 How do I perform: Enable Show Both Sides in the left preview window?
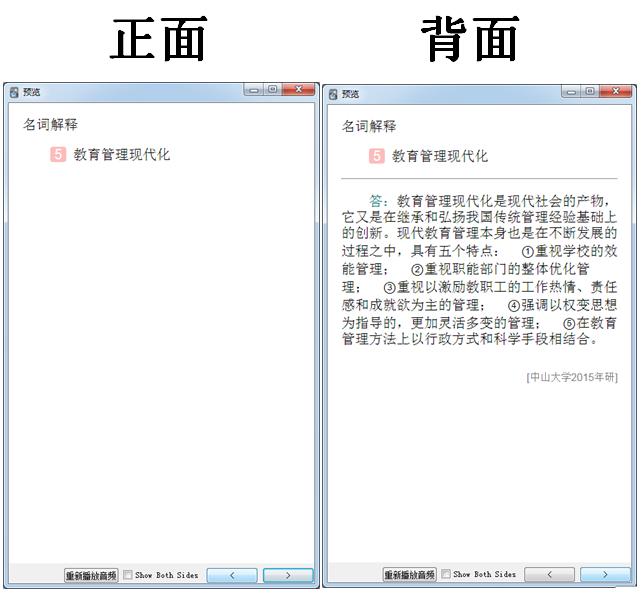[x=128, y=575]
